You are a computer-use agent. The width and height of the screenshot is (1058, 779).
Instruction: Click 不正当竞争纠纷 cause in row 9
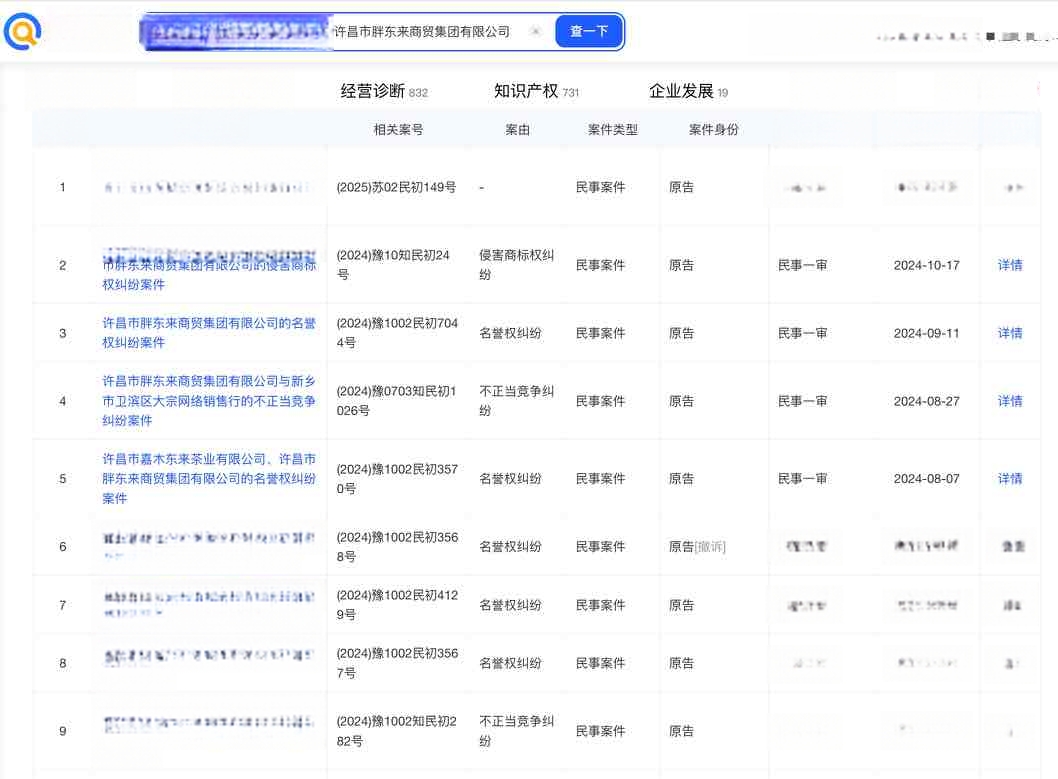coord(516,730)
